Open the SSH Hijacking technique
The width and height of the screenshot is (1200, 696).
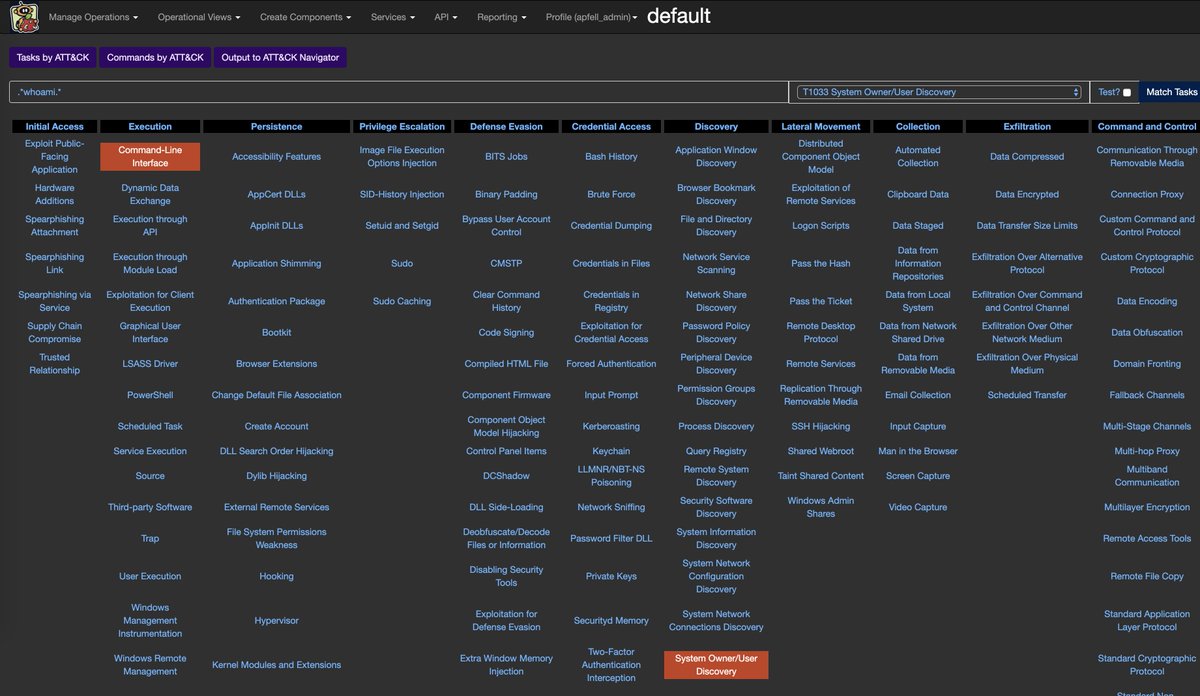point(821,426)
